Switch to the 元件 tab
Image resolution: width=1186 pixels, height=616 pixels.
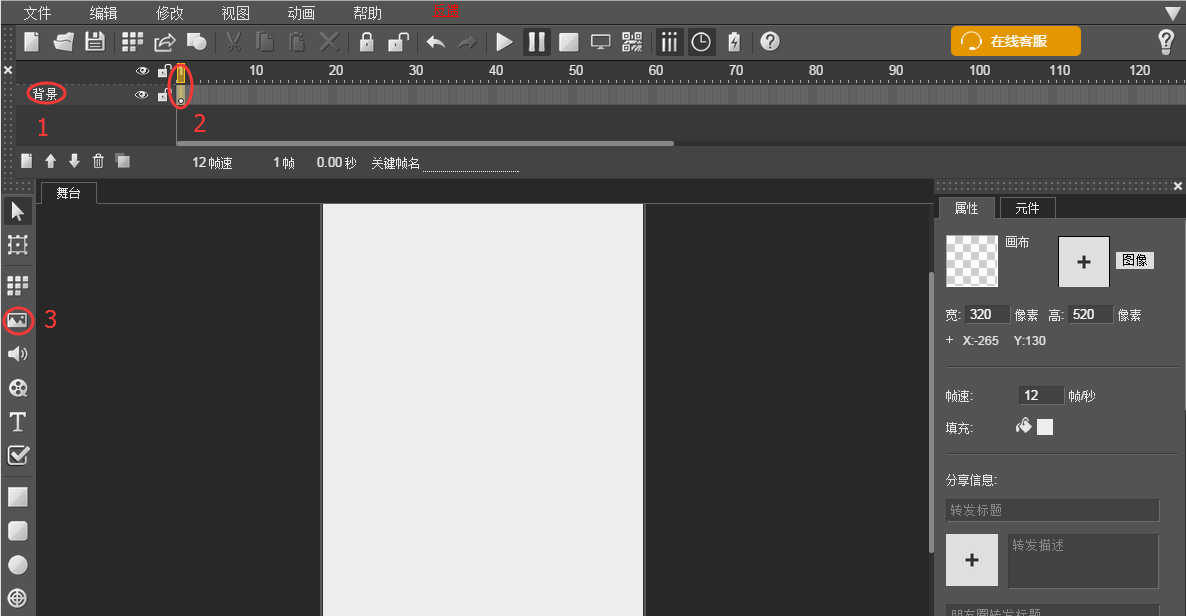click(1027, 208)
